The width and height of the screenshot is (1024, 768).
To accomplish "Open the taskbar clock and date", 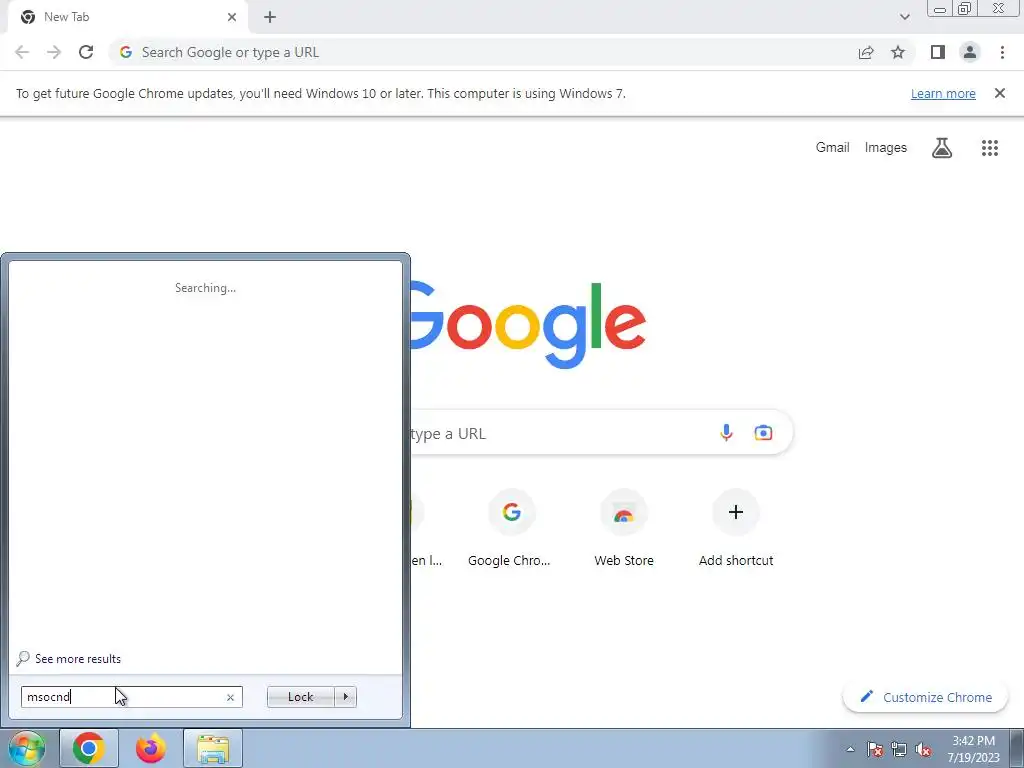I will click(x=973, y=749).
